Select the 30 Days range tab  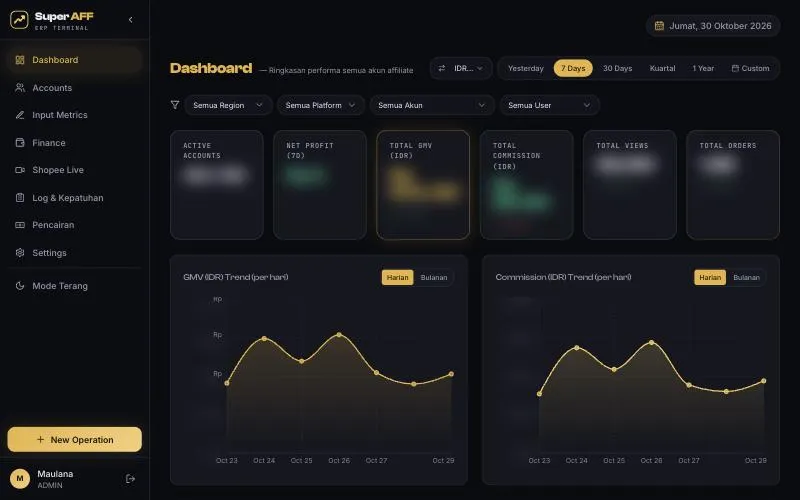(x=617, y=68)
